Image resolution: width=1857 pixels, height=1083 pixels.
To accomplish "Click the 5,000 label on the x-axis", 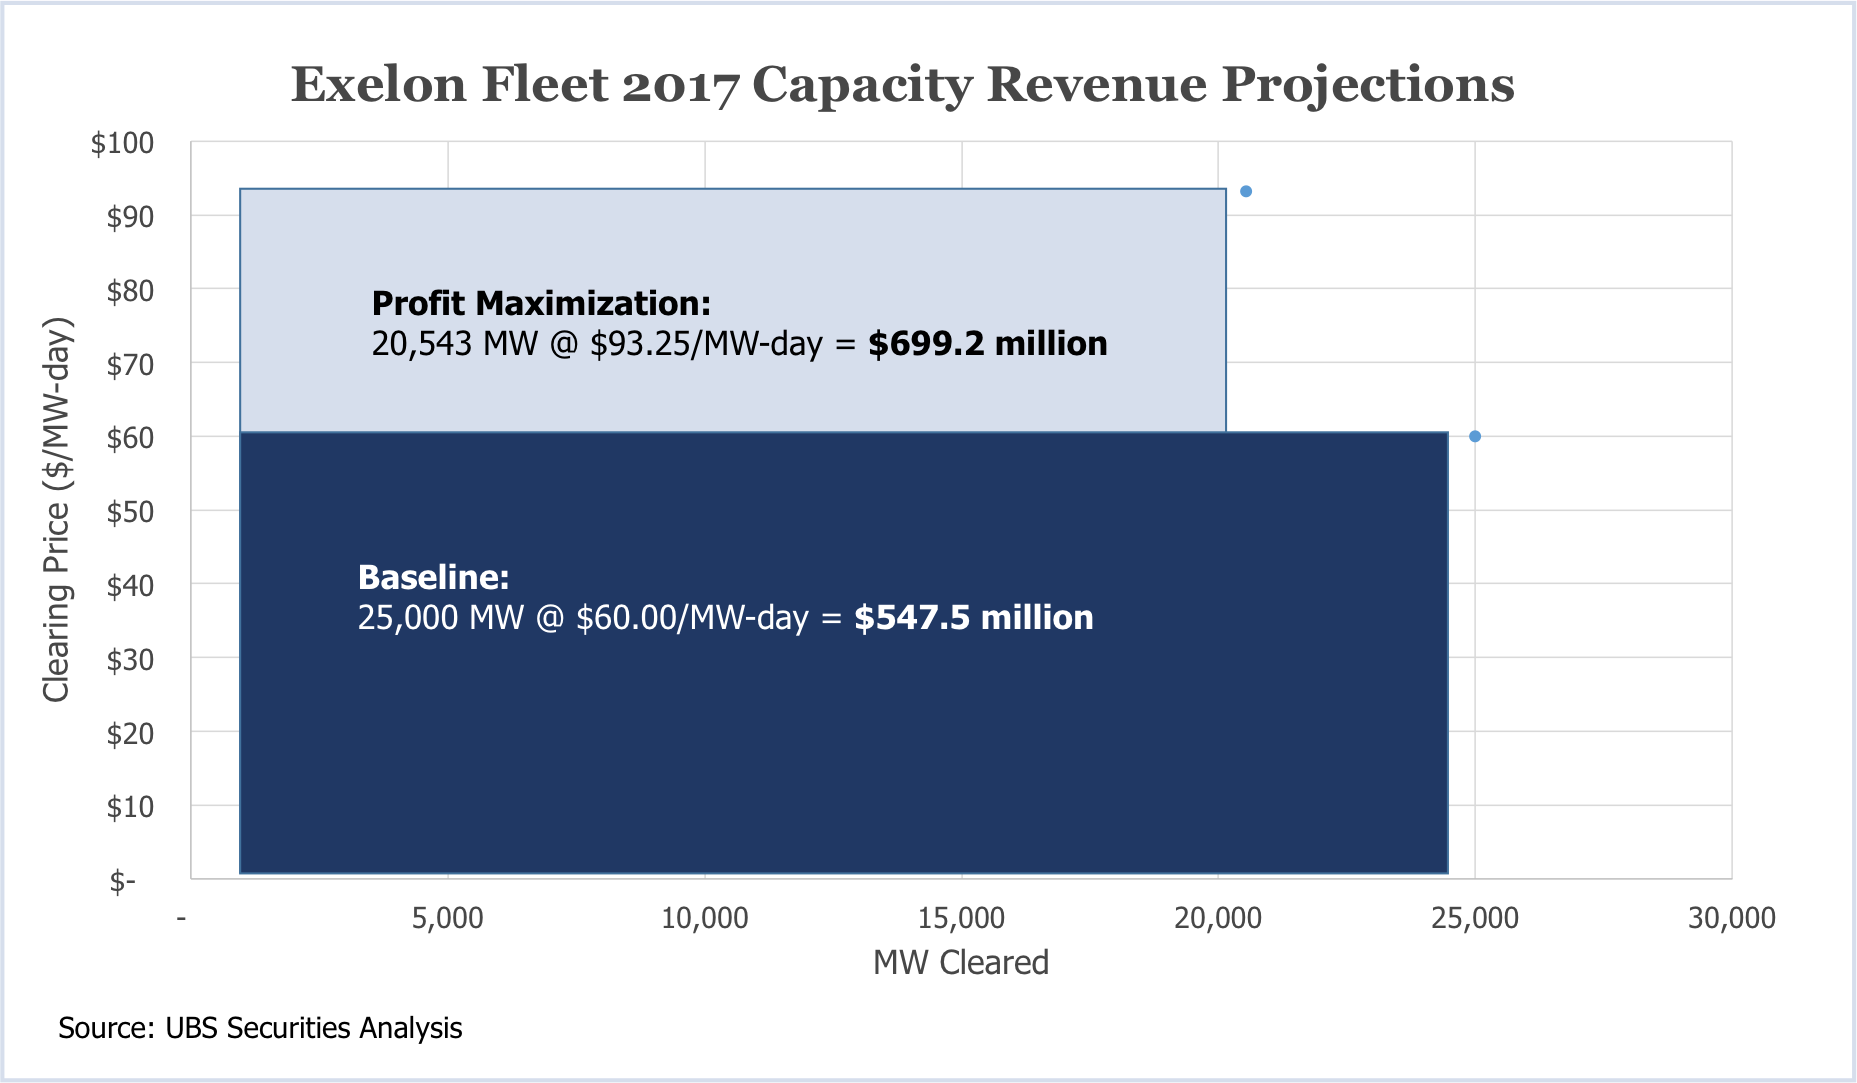I will click(x=447, y=918).
